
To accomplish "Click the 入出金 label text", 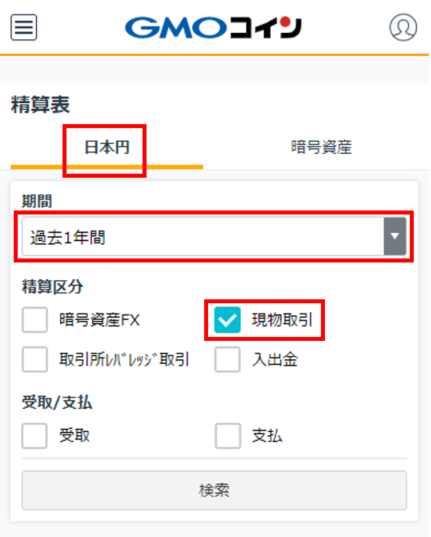I will point(275,359).
